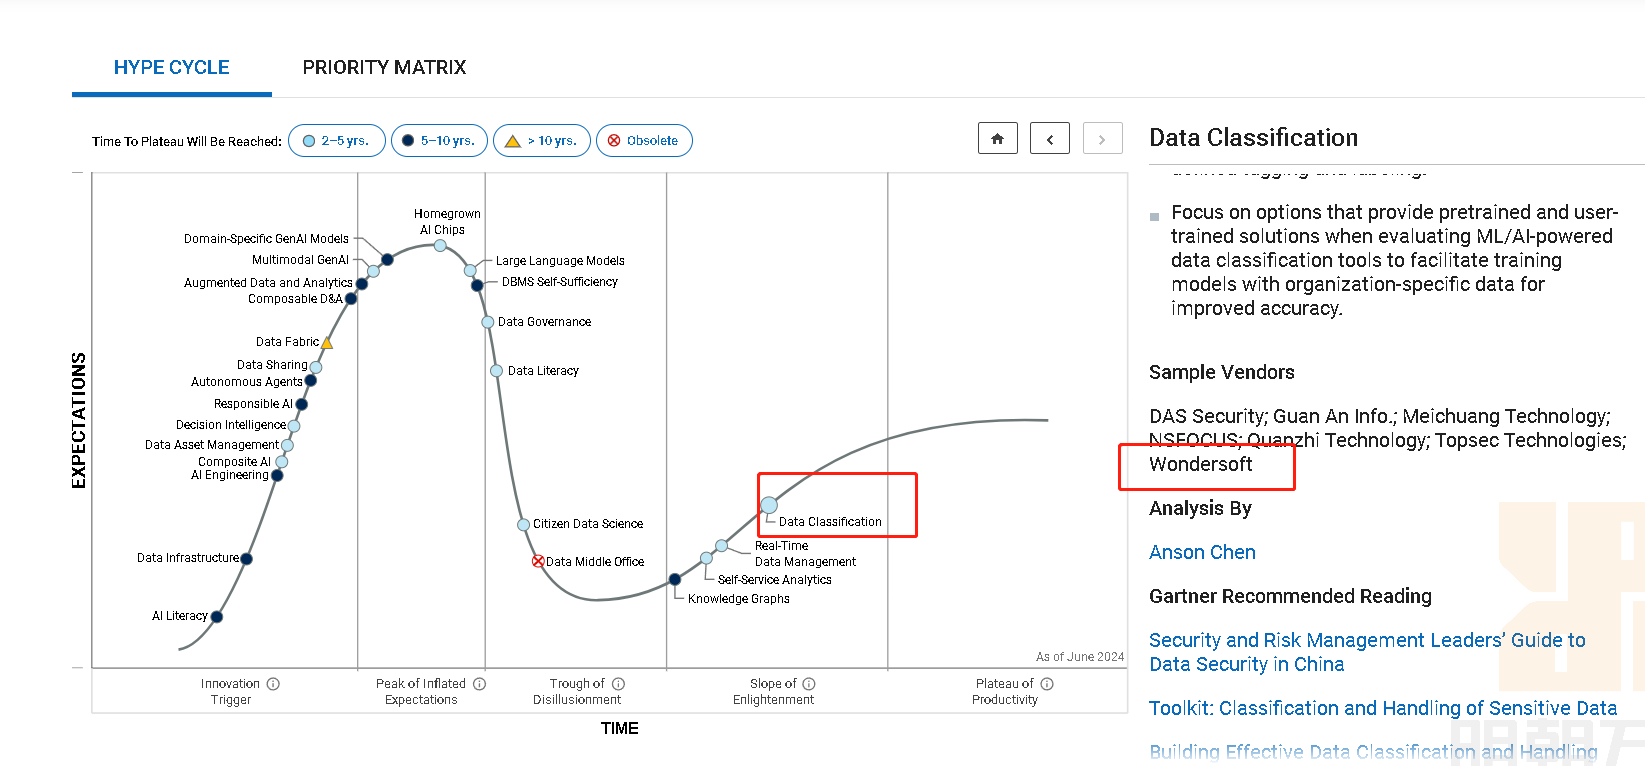Open Toolkit: Classification and Handling of Sensitive Data

click(x=1382, y=708)
